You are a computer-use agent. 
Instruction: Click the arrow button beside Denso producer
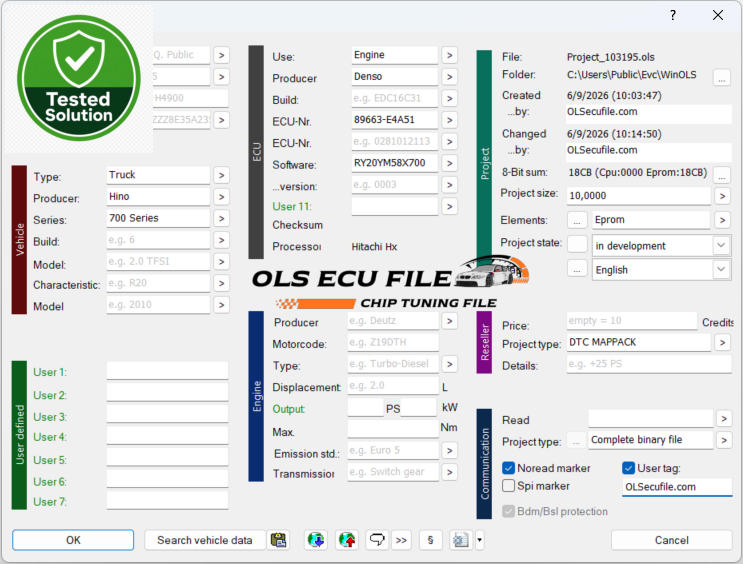pyautogui.click(x=449, y=77)
